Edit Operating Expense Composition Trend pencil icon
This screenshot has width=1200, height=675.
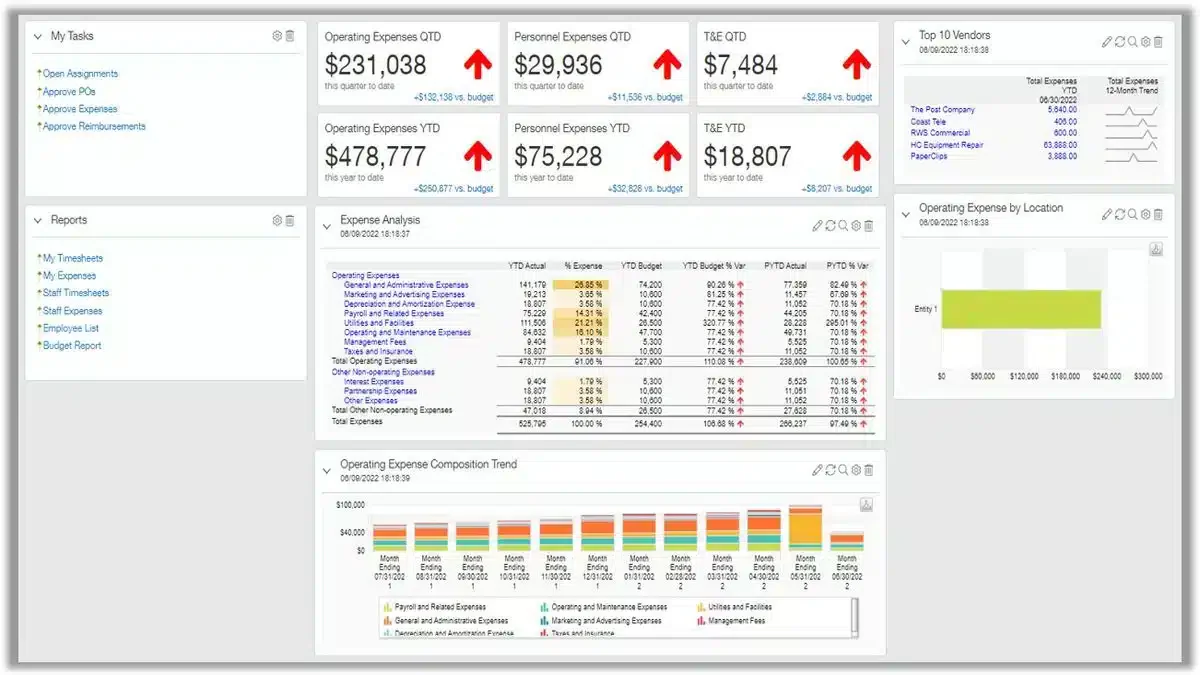click(817, 470)
